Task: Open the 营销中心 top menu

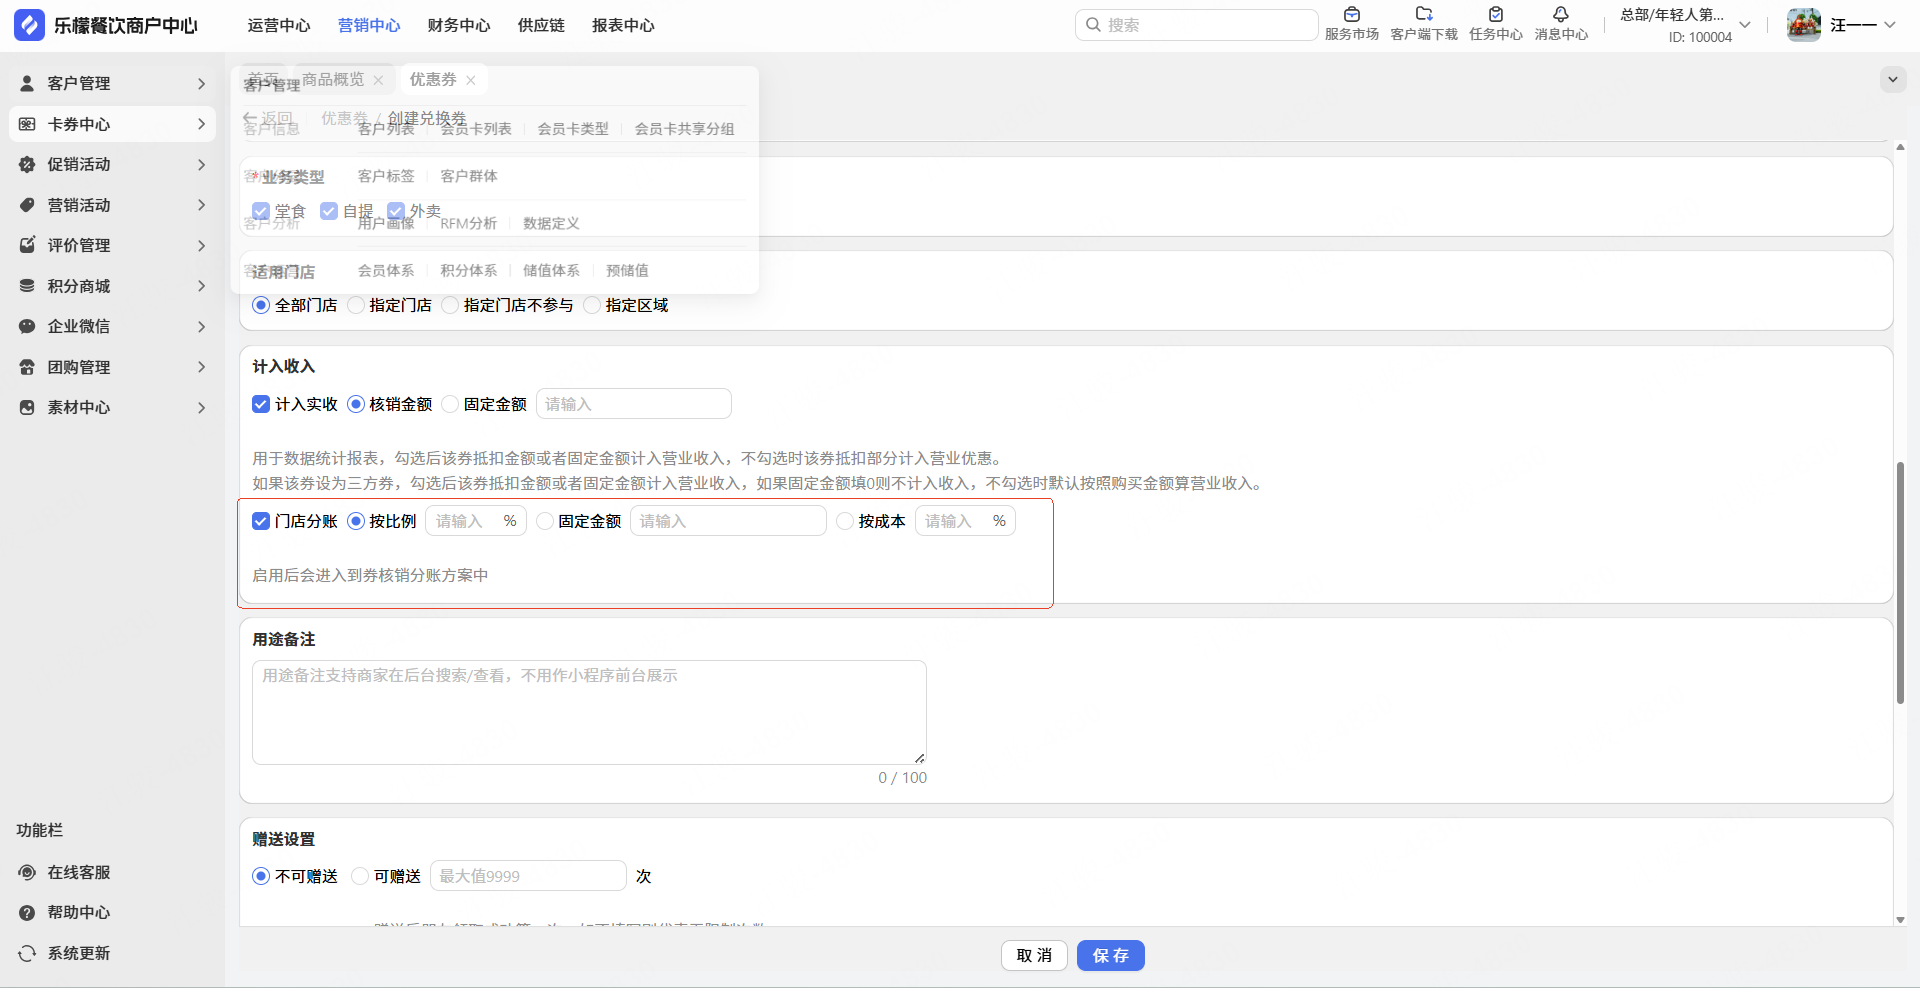Action: coord(369,26)
